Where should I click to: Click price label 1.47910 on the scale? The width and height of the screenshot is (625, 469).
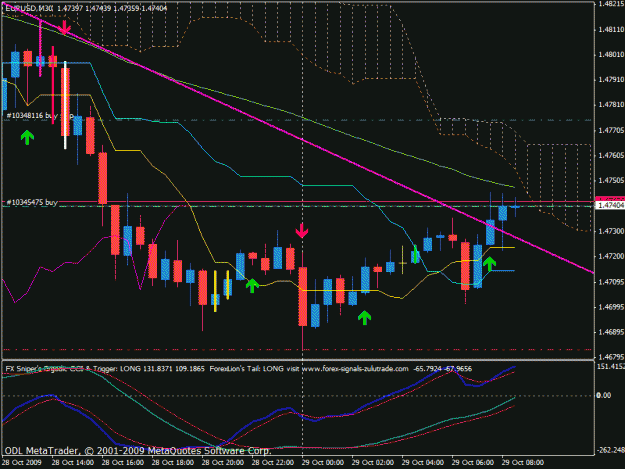pos(611,80)
